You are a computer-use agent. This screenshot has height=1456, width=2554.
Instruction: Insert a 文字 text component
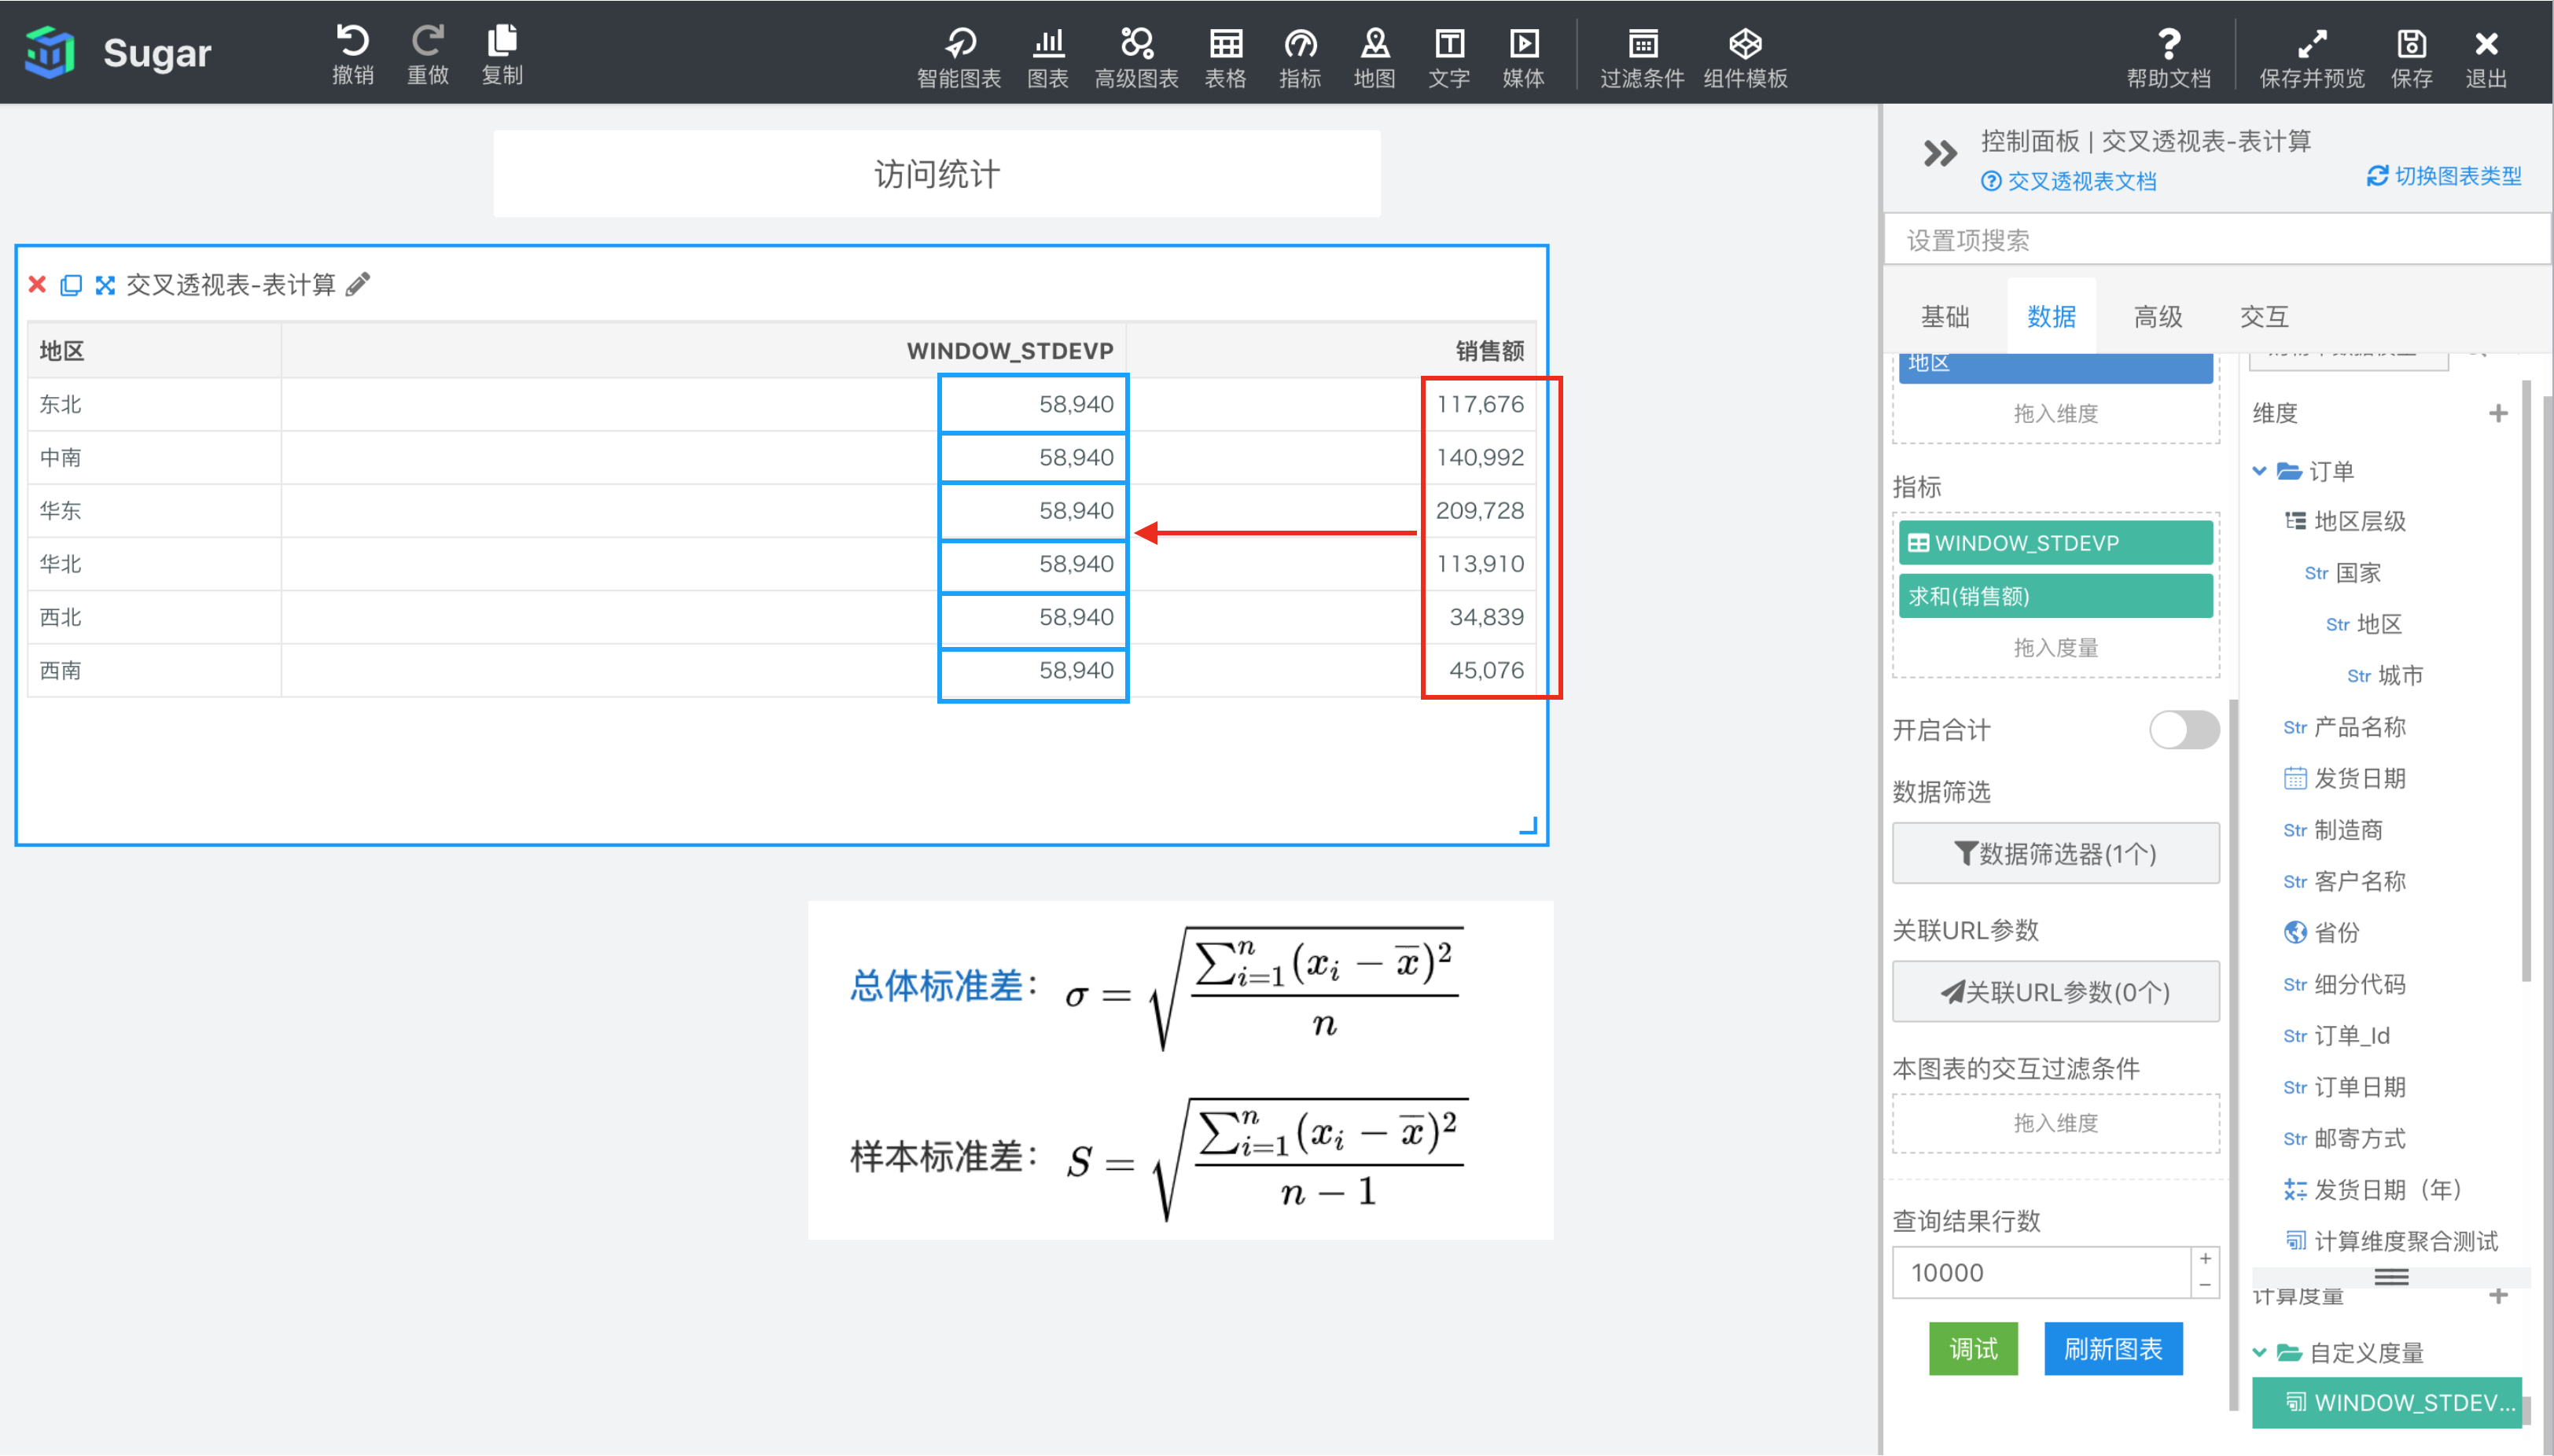(x=1449, y=57)
